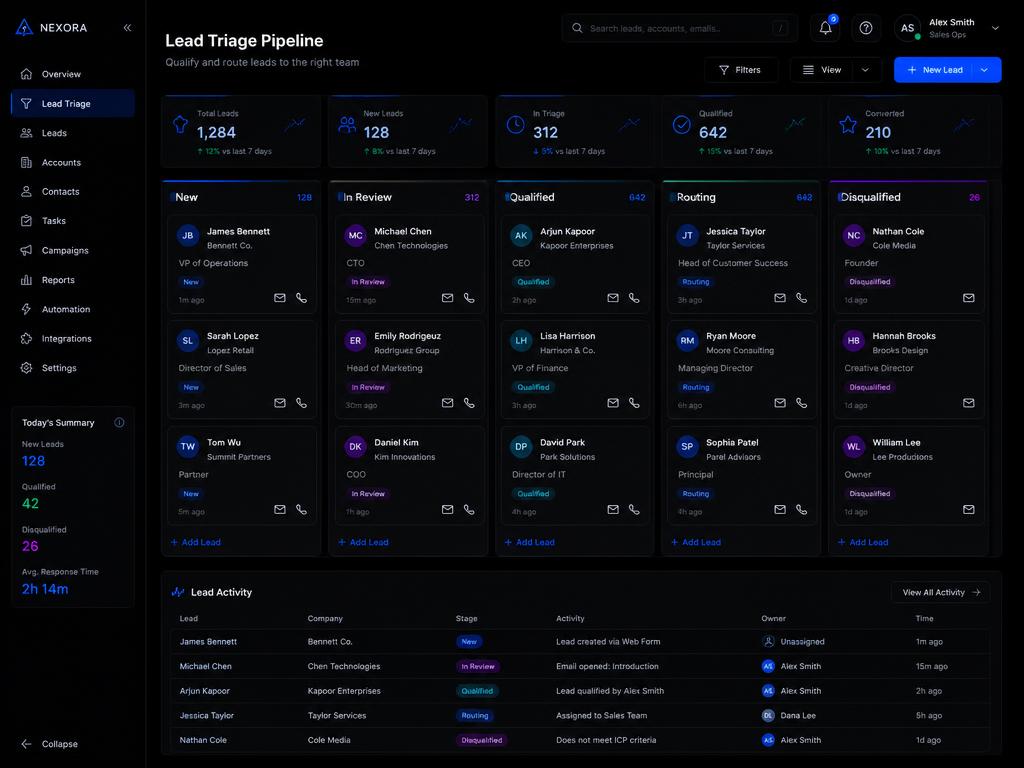Viewport: 1024px width, 768px height.
Task: Click the View button
Action: click(823, 70)
